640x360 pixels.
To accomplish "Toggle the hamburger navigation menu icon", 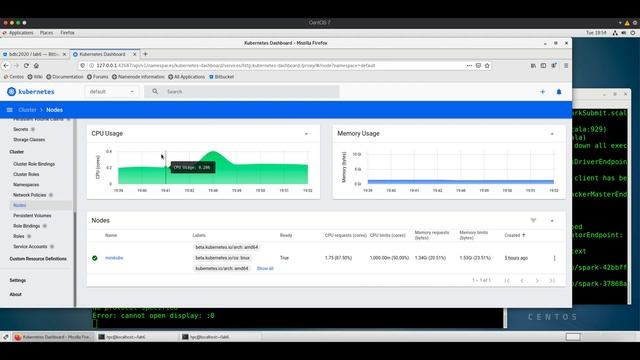I will (x=10, y=110).
